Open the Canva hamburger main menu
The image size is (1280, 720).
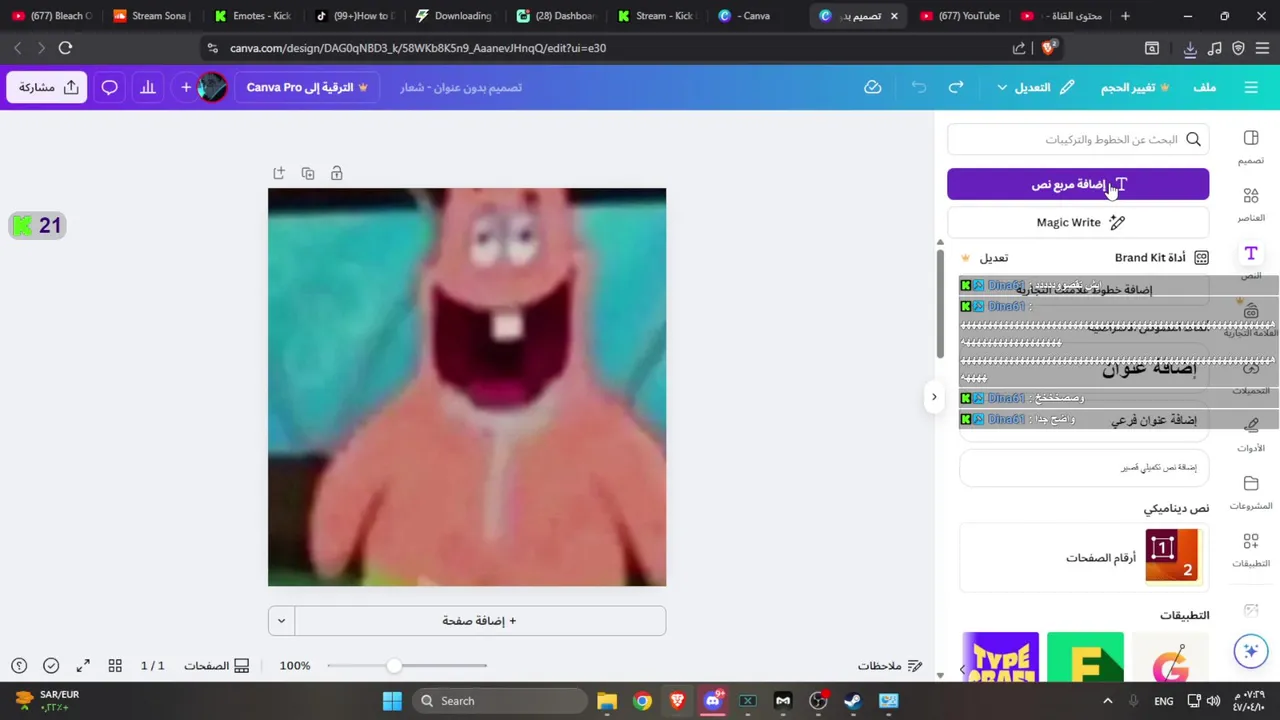click(x=1251, y=87)
